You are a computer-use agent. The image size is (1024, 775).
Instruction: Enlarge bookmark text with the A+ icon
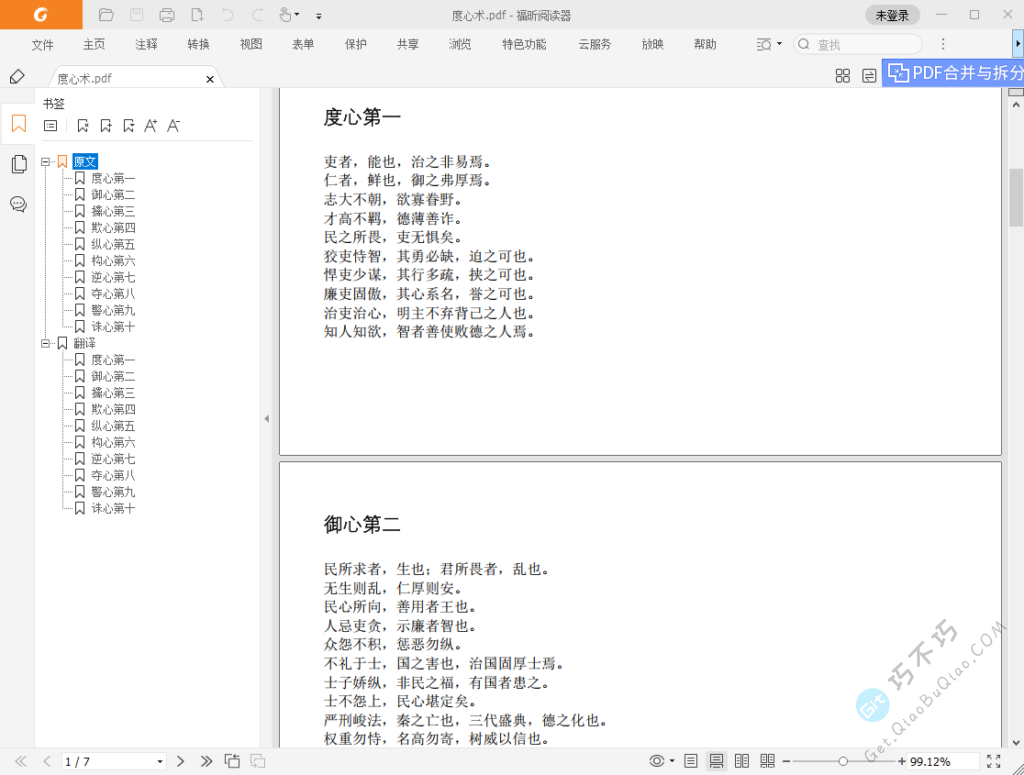[151, 125]
